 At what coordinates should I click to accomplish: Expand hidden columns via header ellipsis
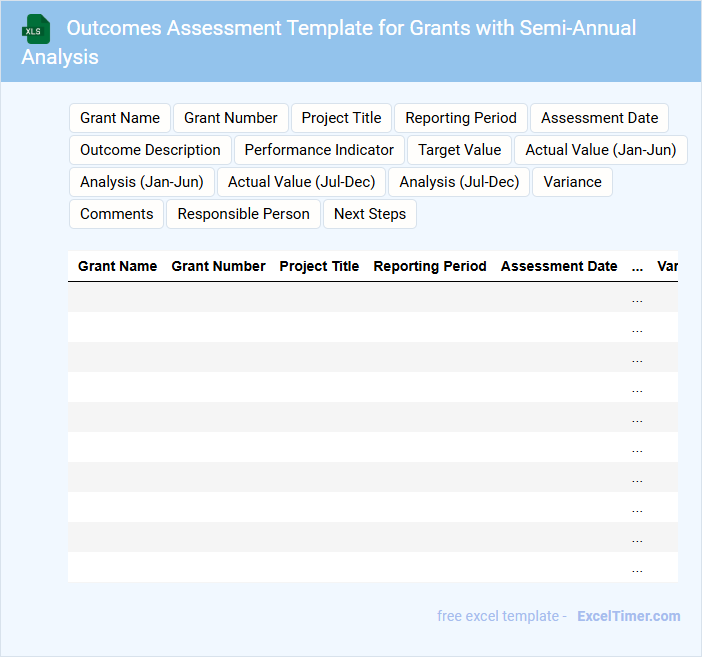tap(637, 267)
